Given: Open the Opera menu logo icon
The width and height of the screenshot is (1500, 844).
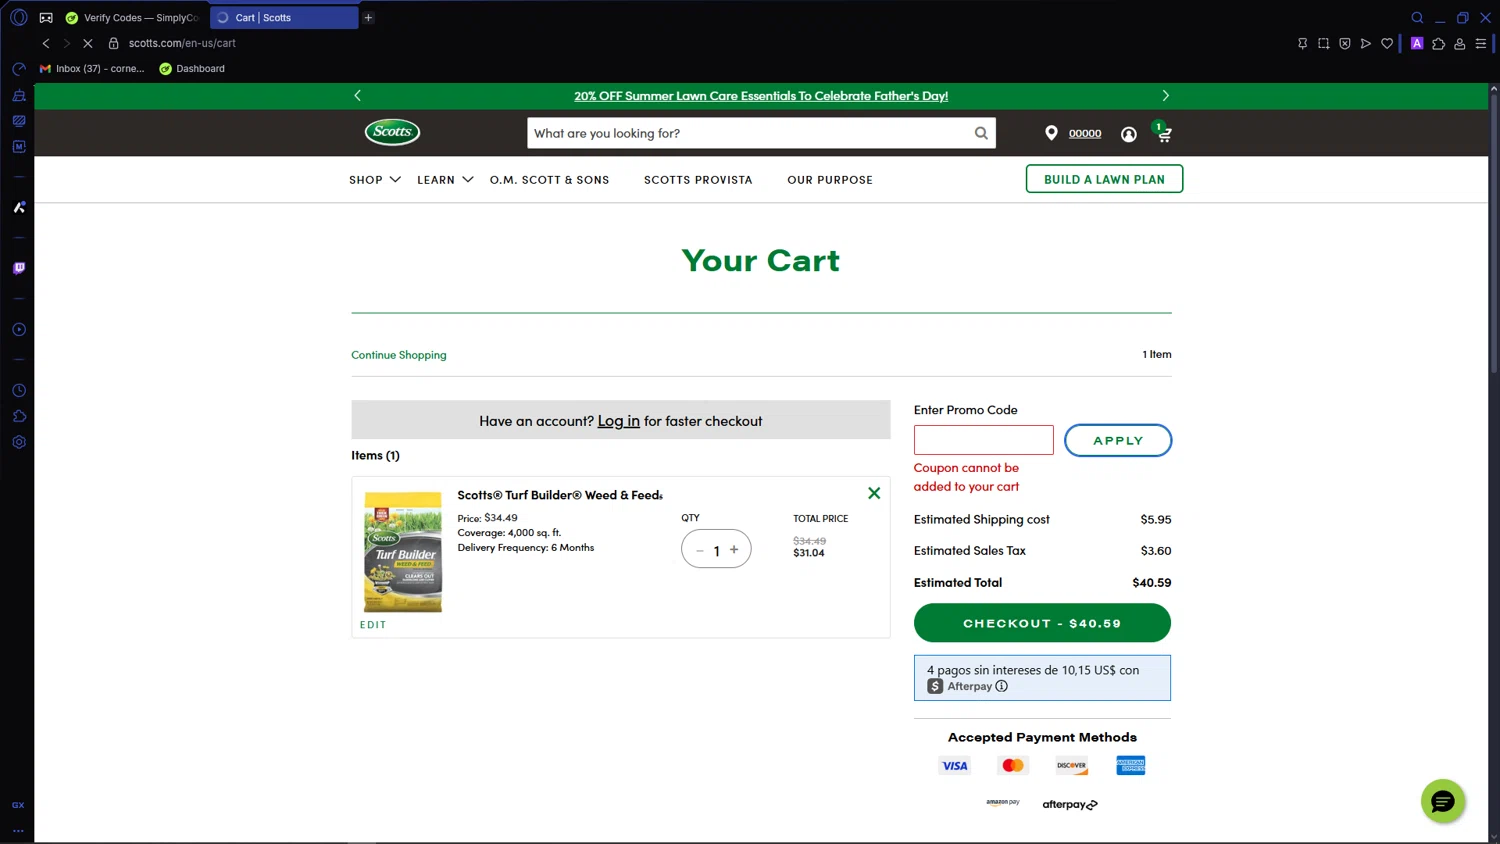Looking at the screenshot, I should click(x=18, y=17).
